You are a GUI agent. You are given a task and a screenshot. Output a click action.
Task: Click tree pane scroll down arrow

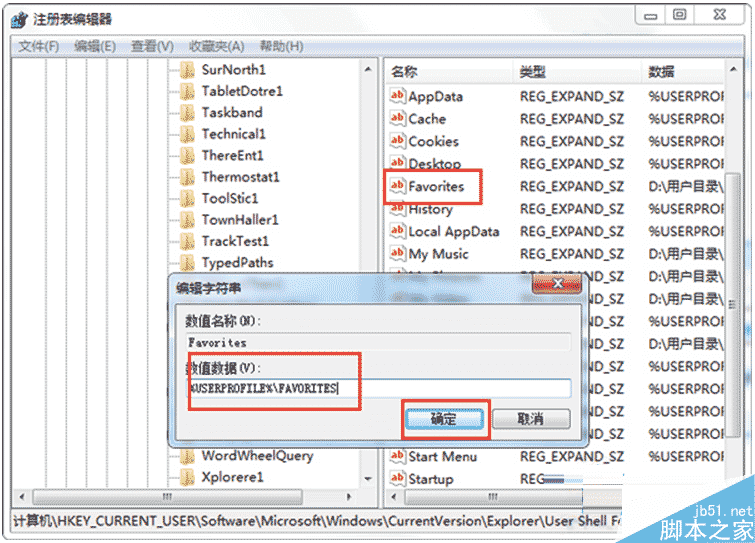coord(368,478)
